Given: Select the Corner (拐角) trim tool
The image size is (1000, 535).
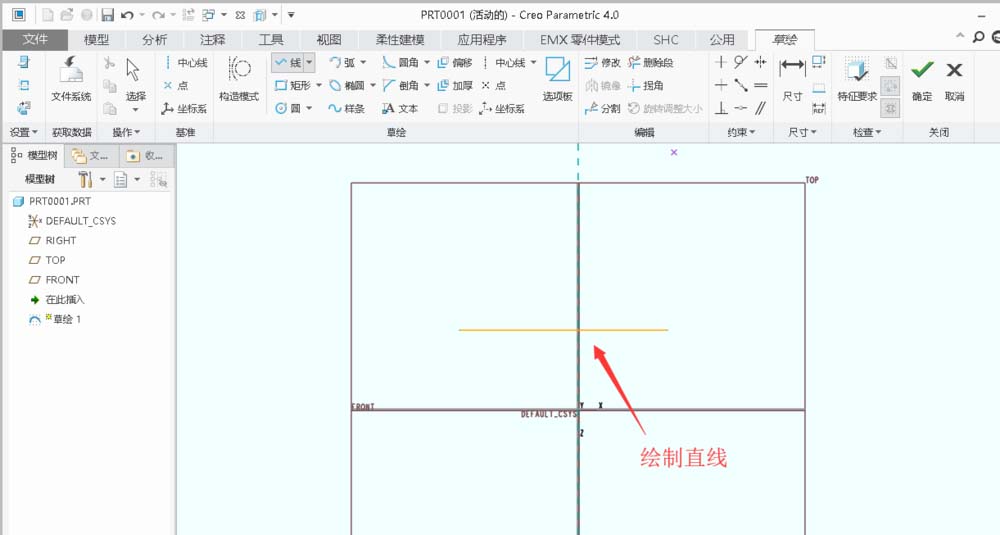Looking at the screenshot, I should (645, 85).
